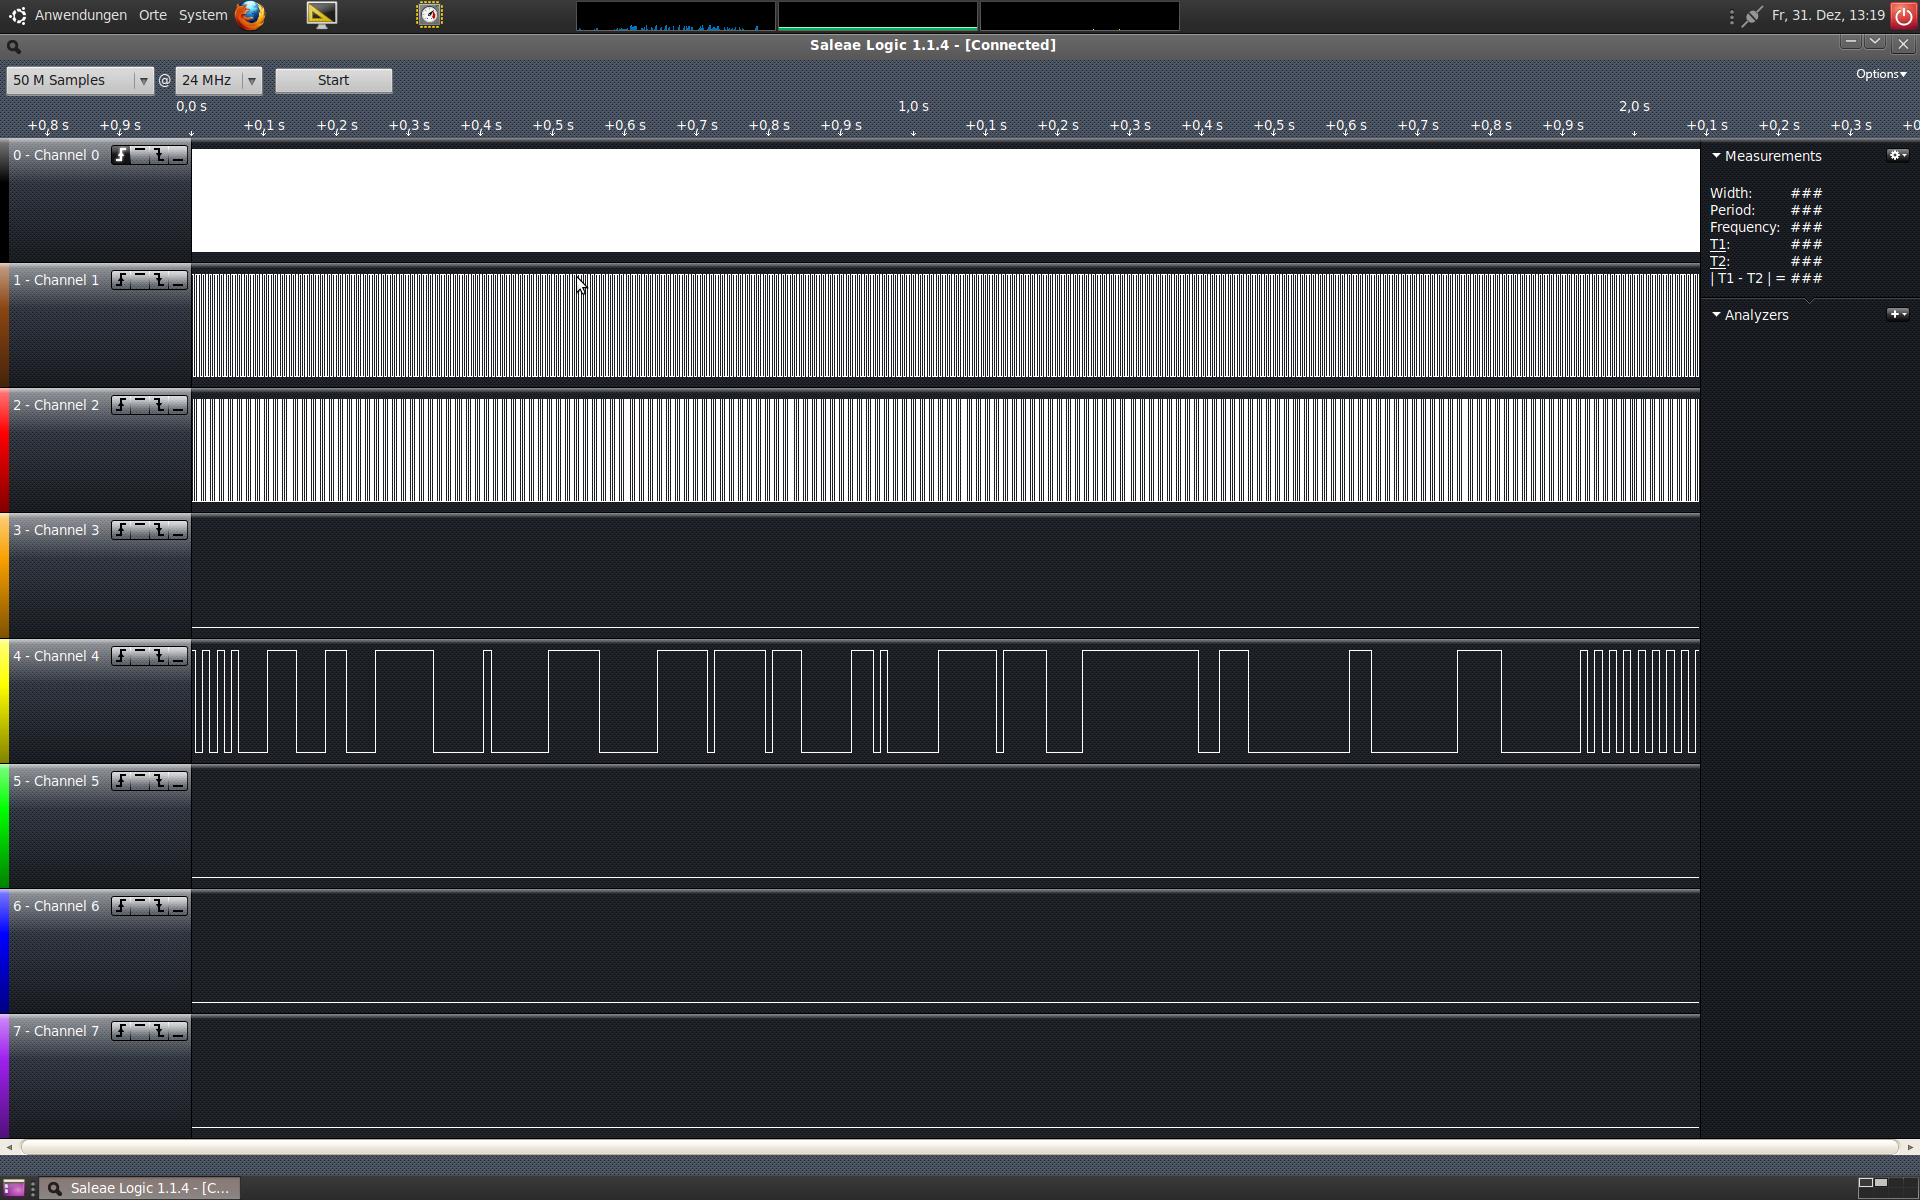1920x1200 pixels.
Task: Collapse the Analyzers panel
Action: click(1716, 315)
